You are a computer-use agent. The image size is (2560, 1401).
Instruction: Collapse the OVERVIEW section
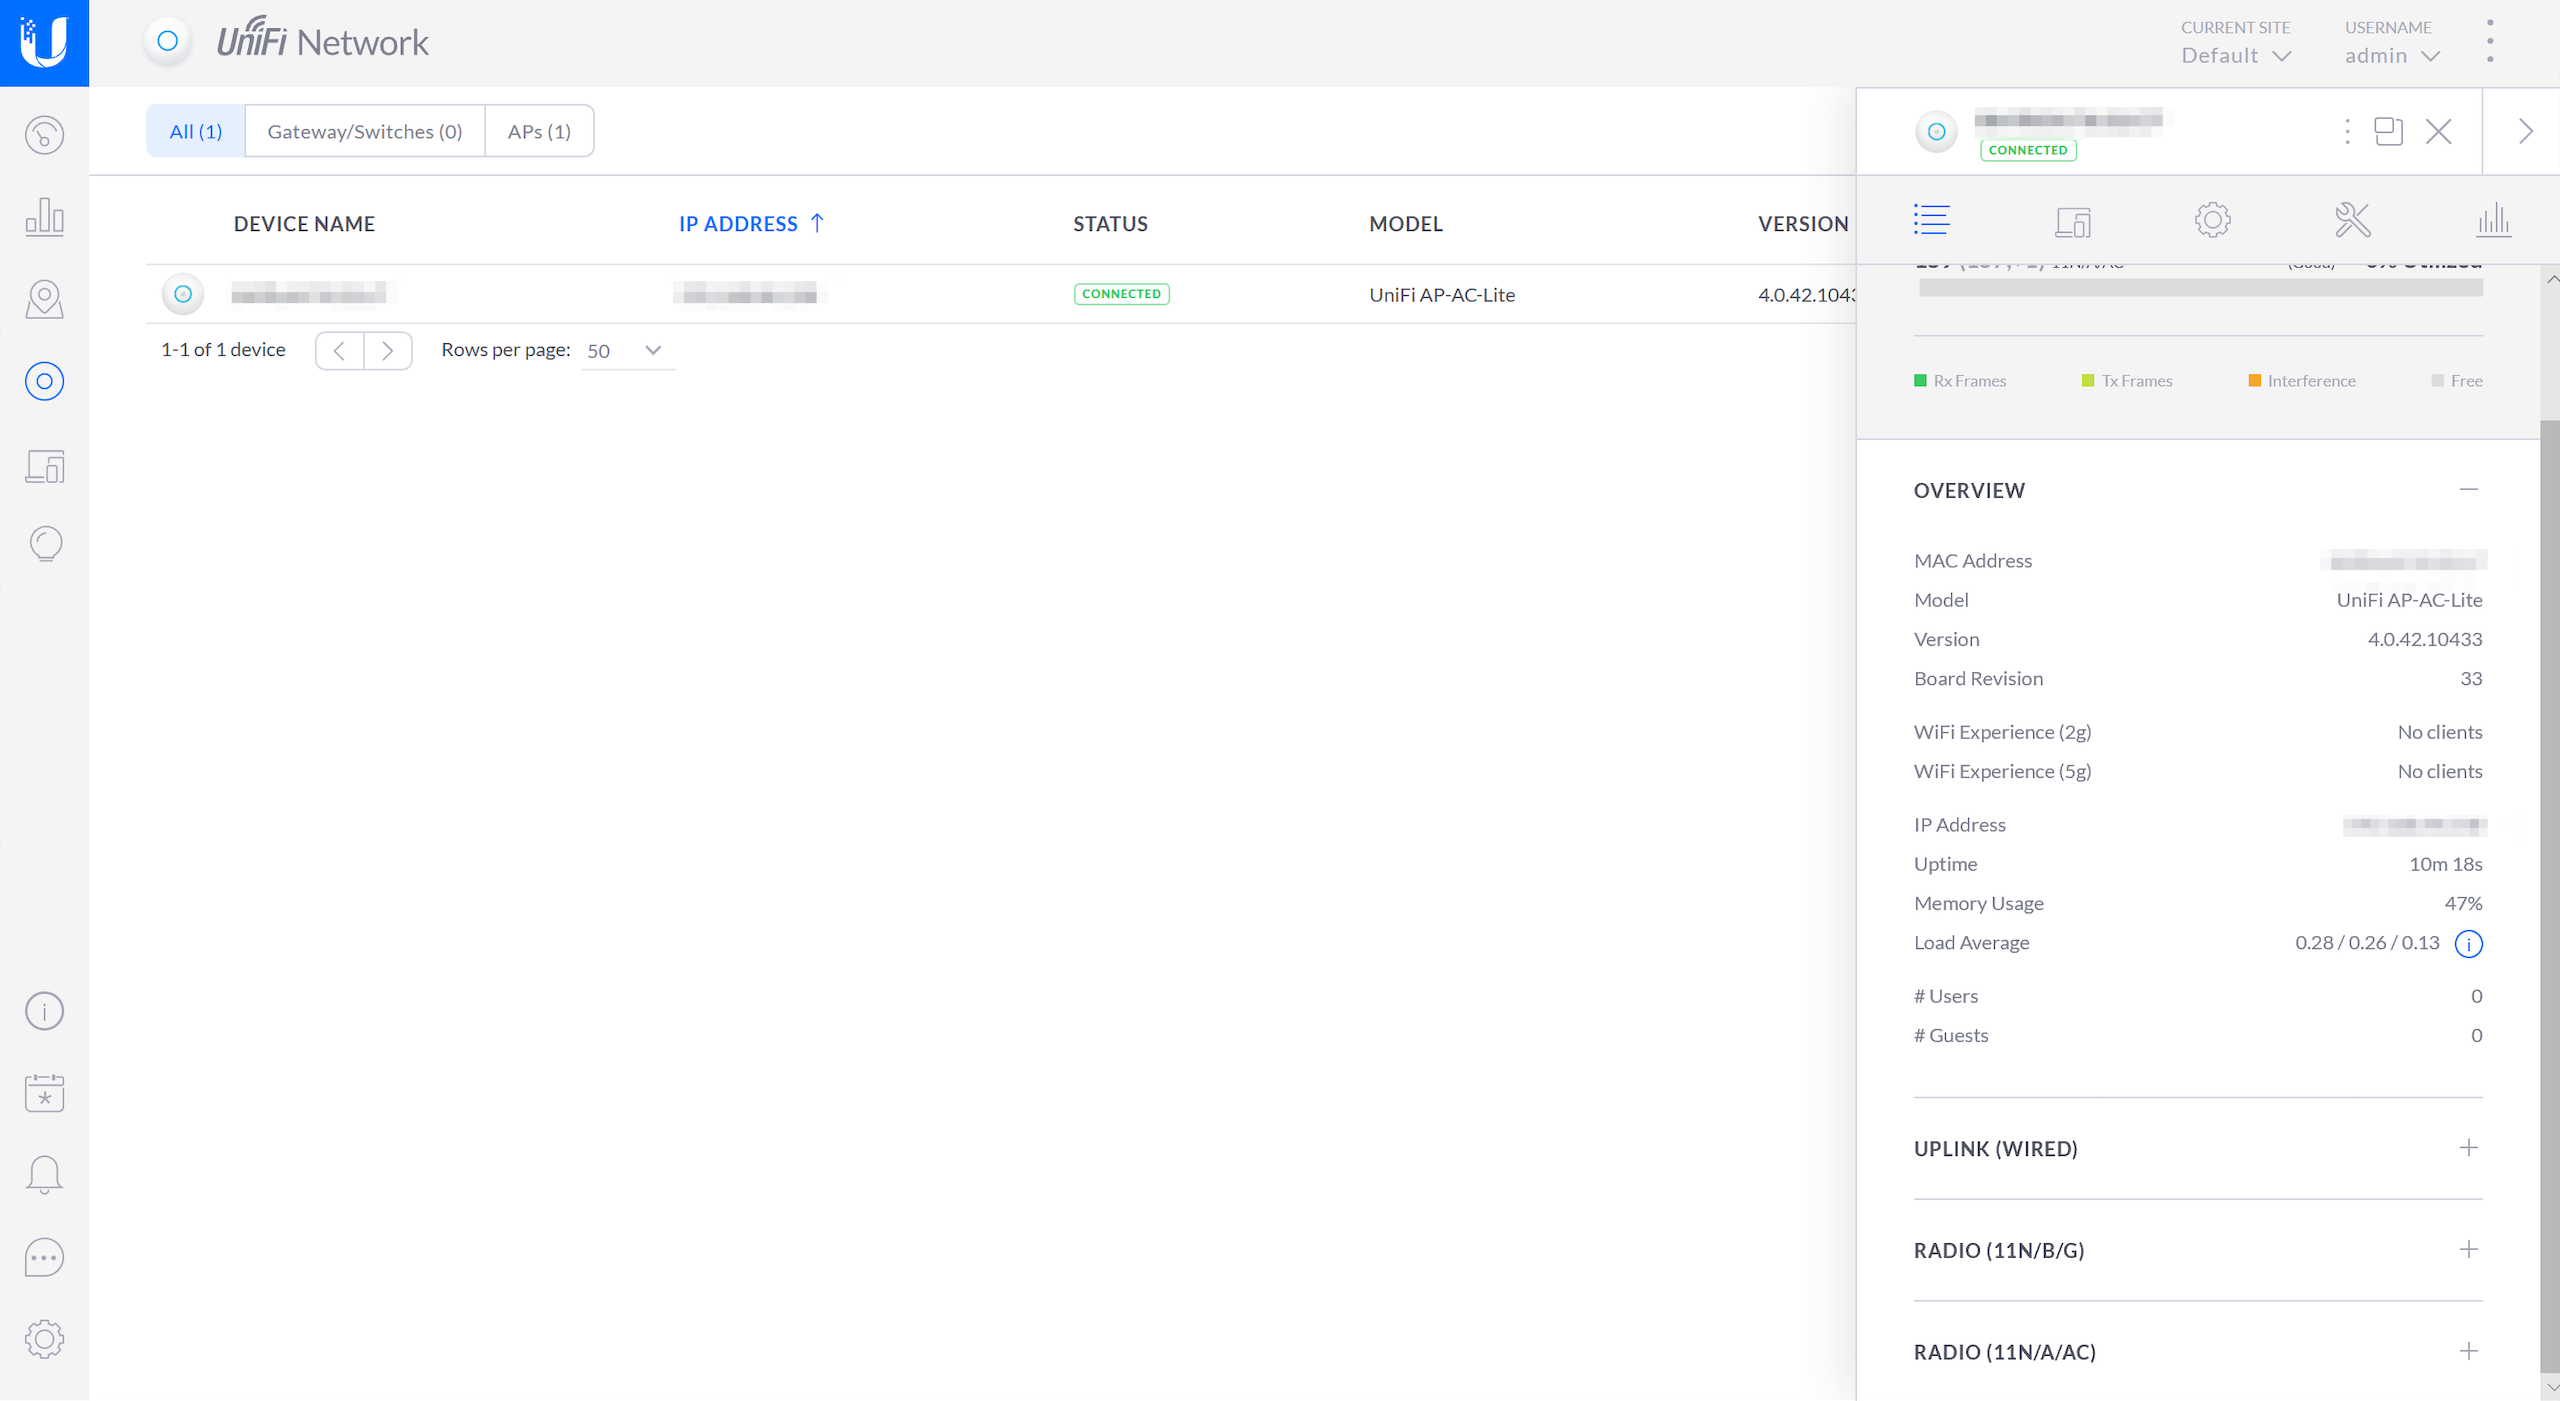(2468, 490)
